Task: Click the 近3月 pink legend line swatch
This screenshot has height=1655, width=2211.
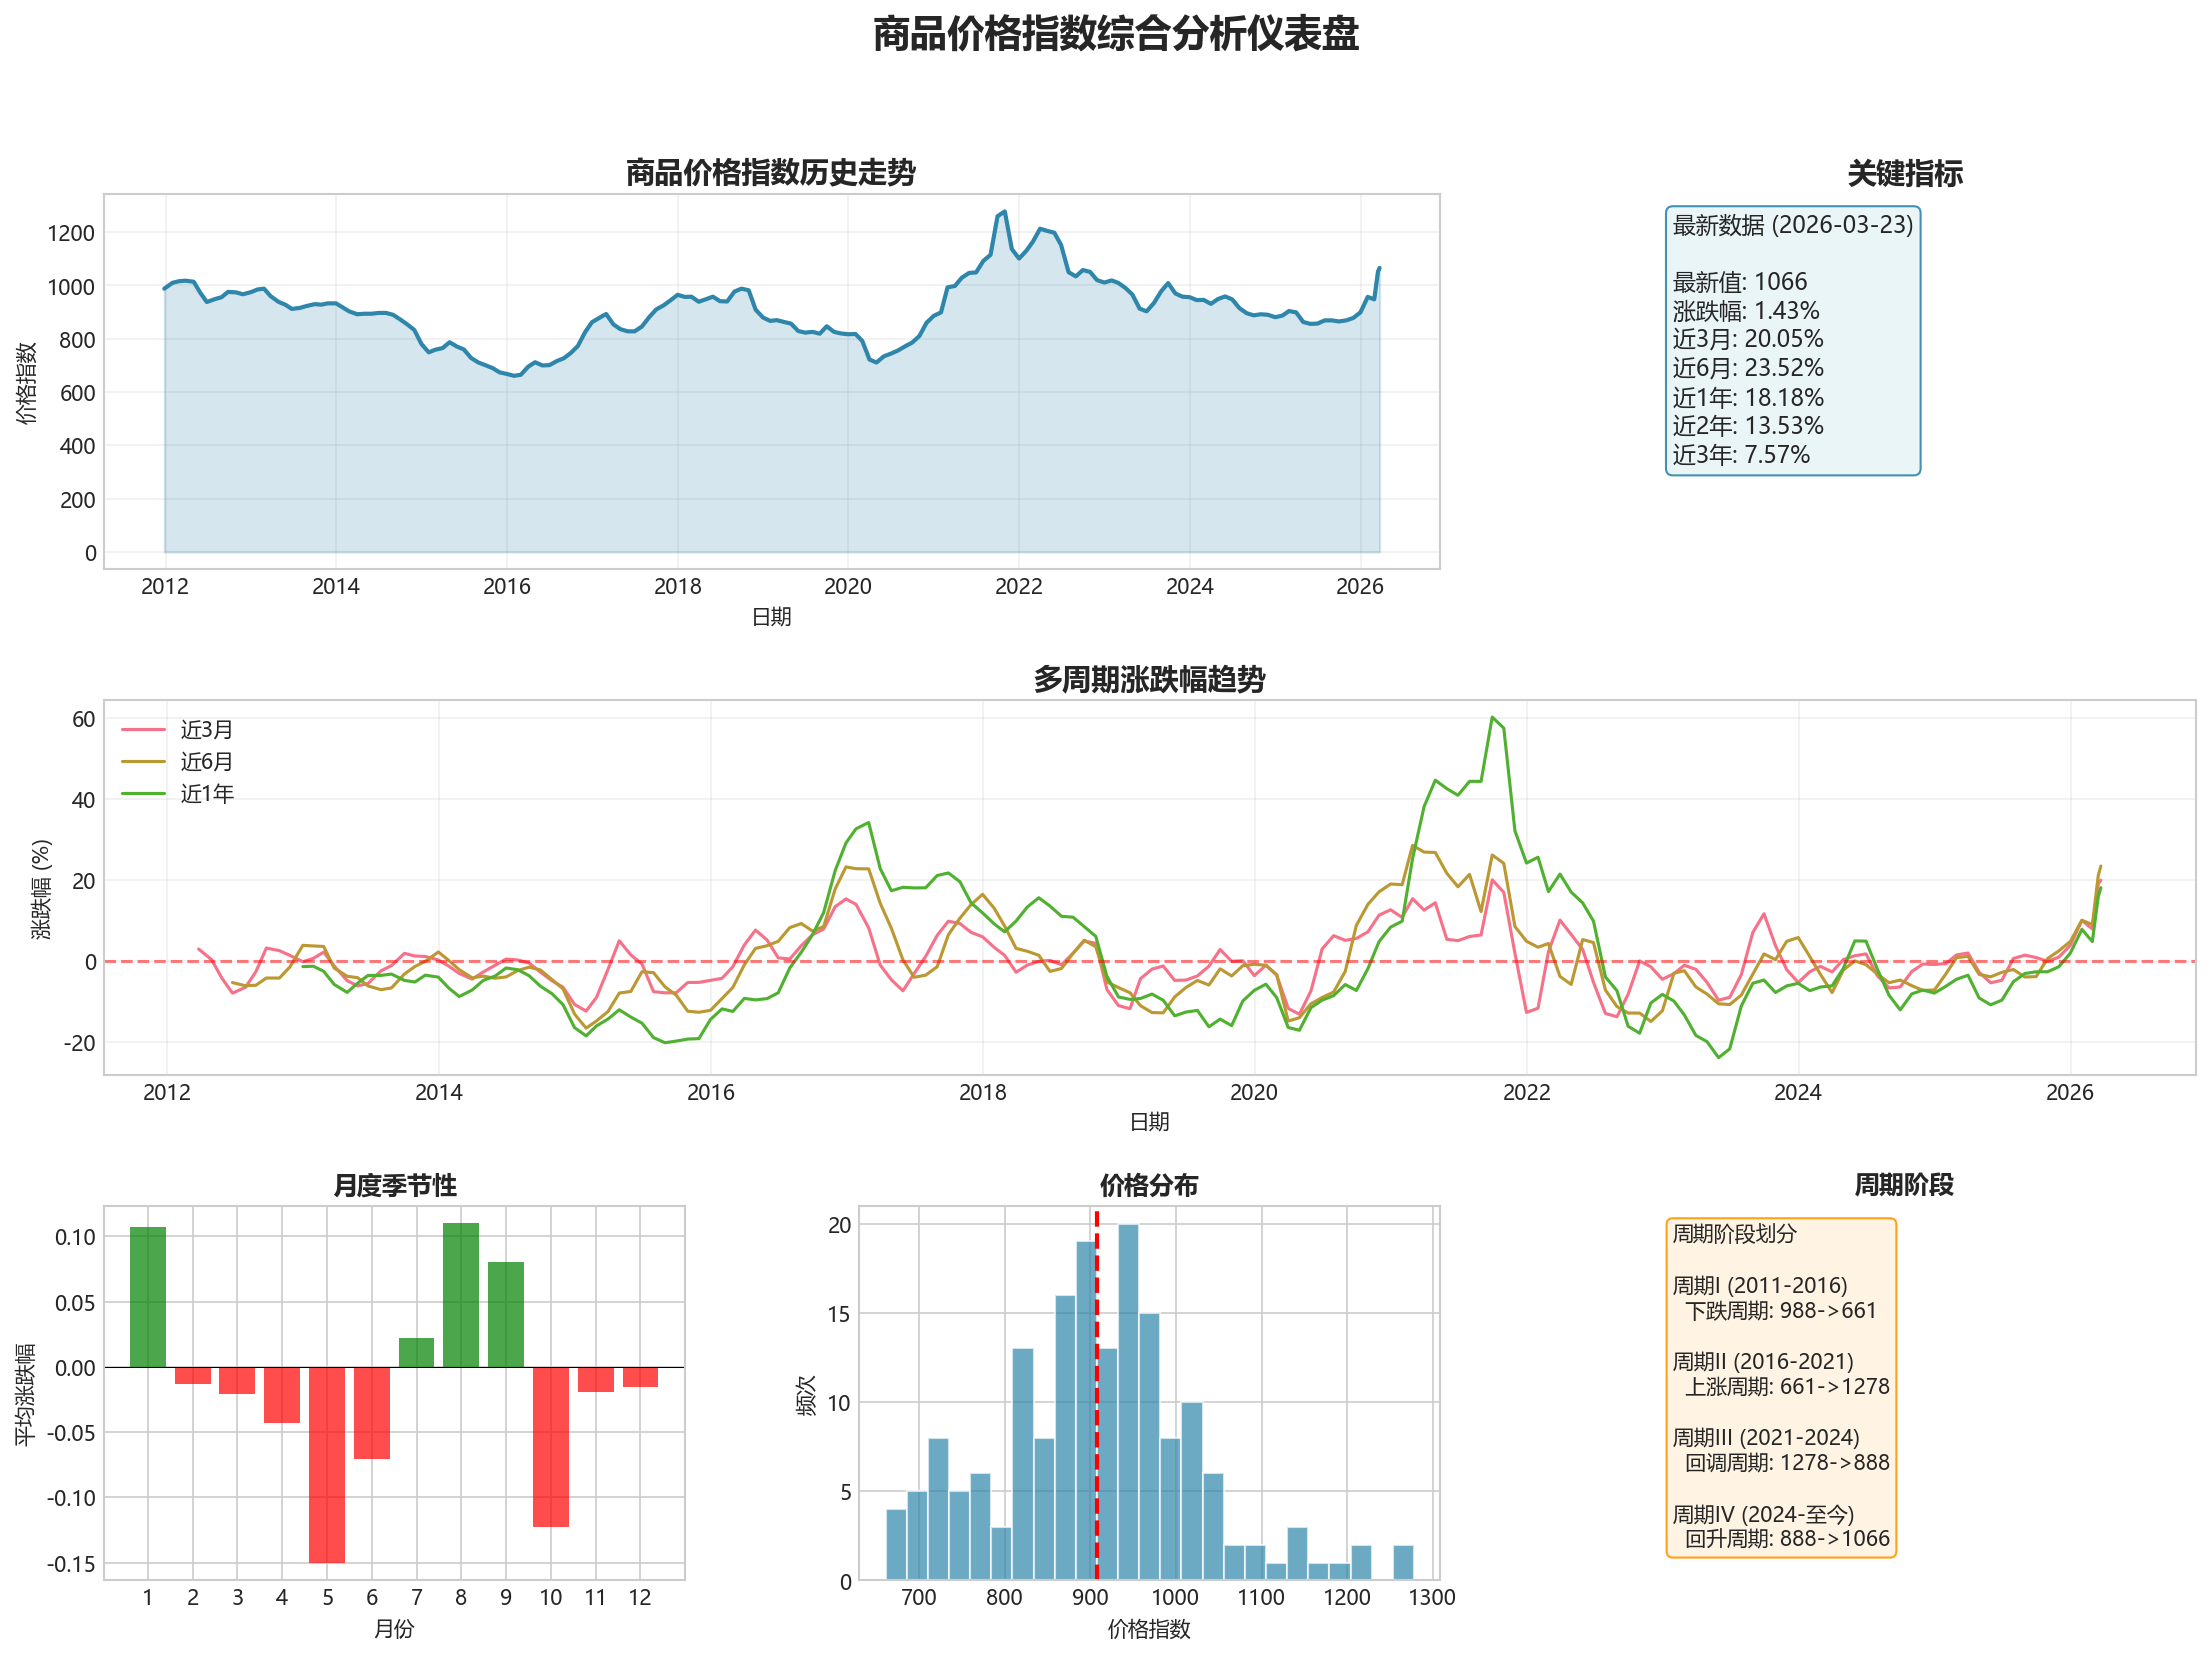Action: 143,730
